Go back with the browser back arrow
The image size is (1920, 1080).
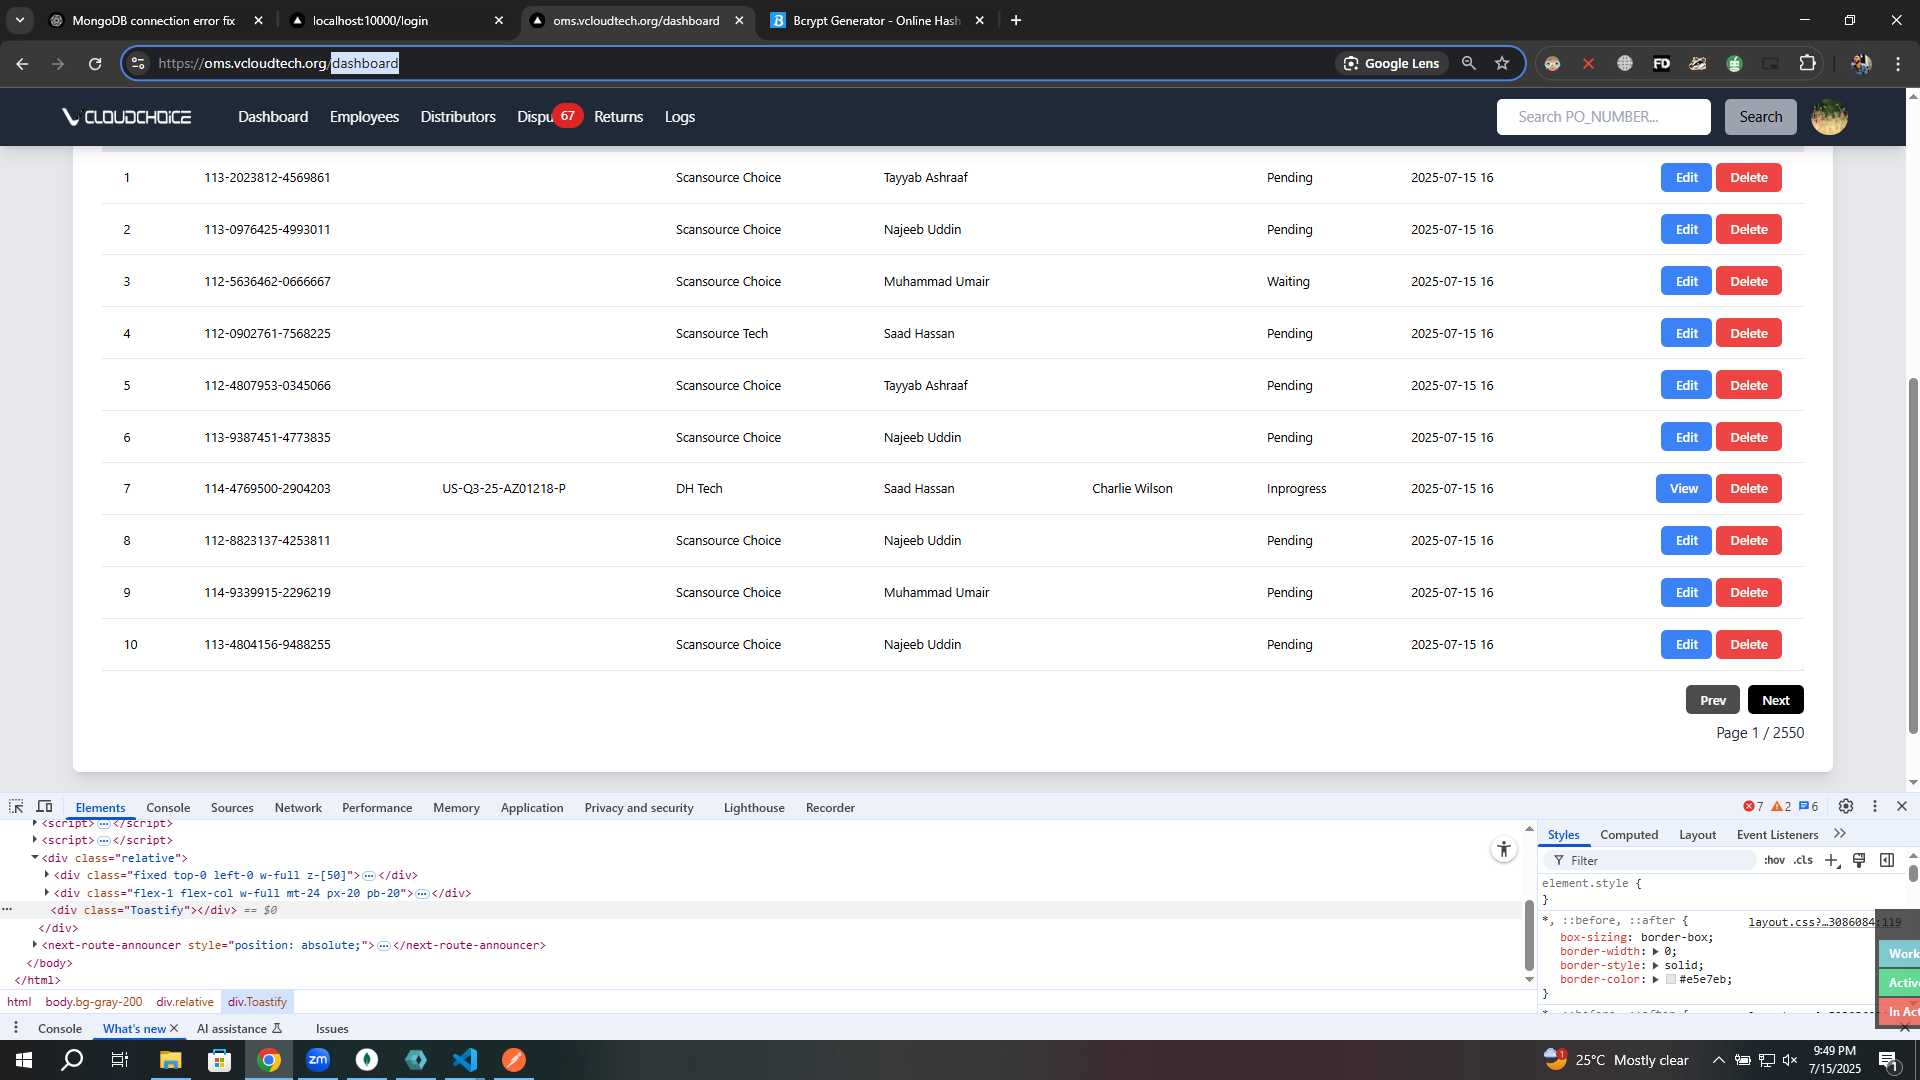[22, 63]
